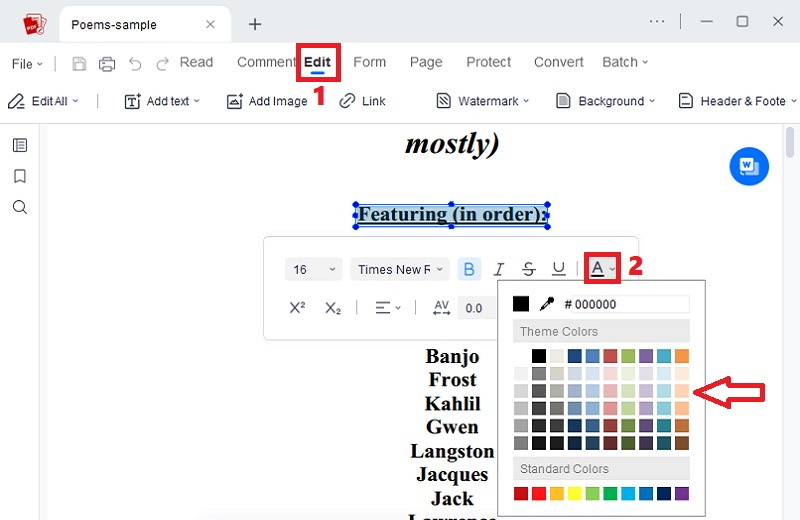Click the 'mostly)' heading text
Screen dimensions: 800x520
click(x=452, y=144)
